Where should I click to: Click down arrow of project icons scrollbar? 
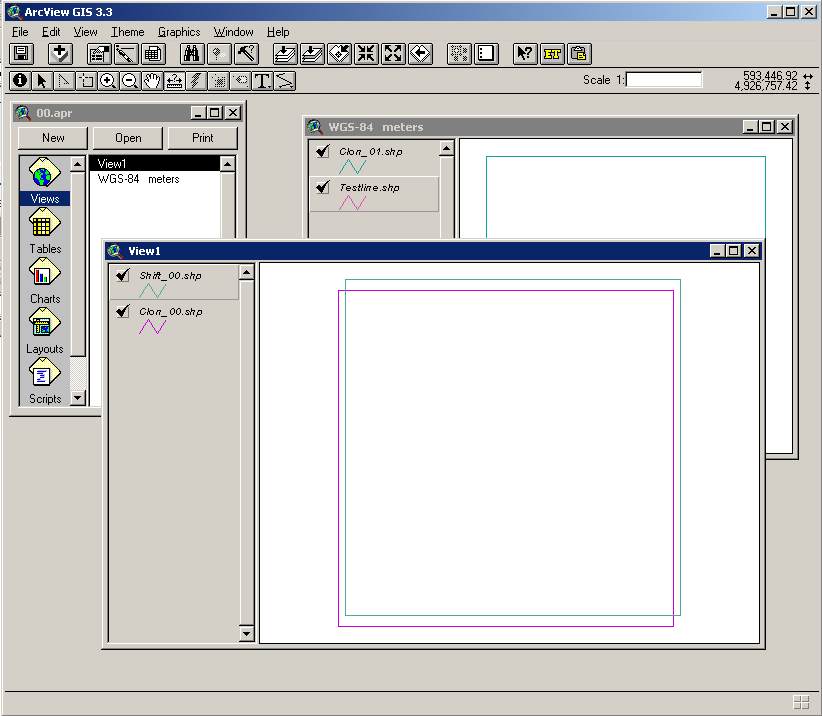78,398
